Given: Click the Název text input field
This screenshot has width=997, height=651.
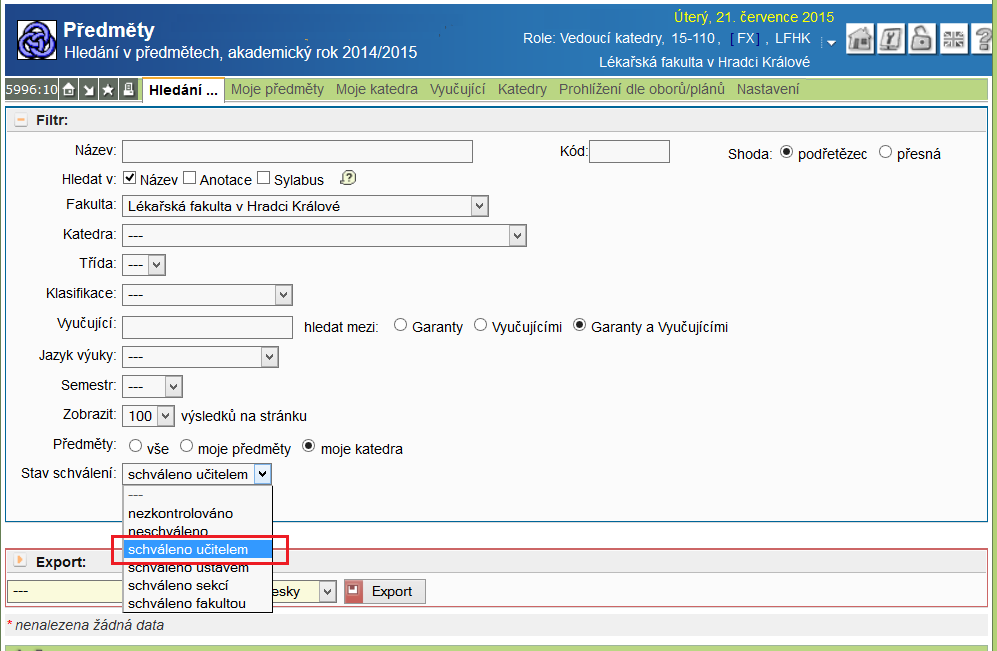Looking at the screenshot, I should (x=297, y=152).
